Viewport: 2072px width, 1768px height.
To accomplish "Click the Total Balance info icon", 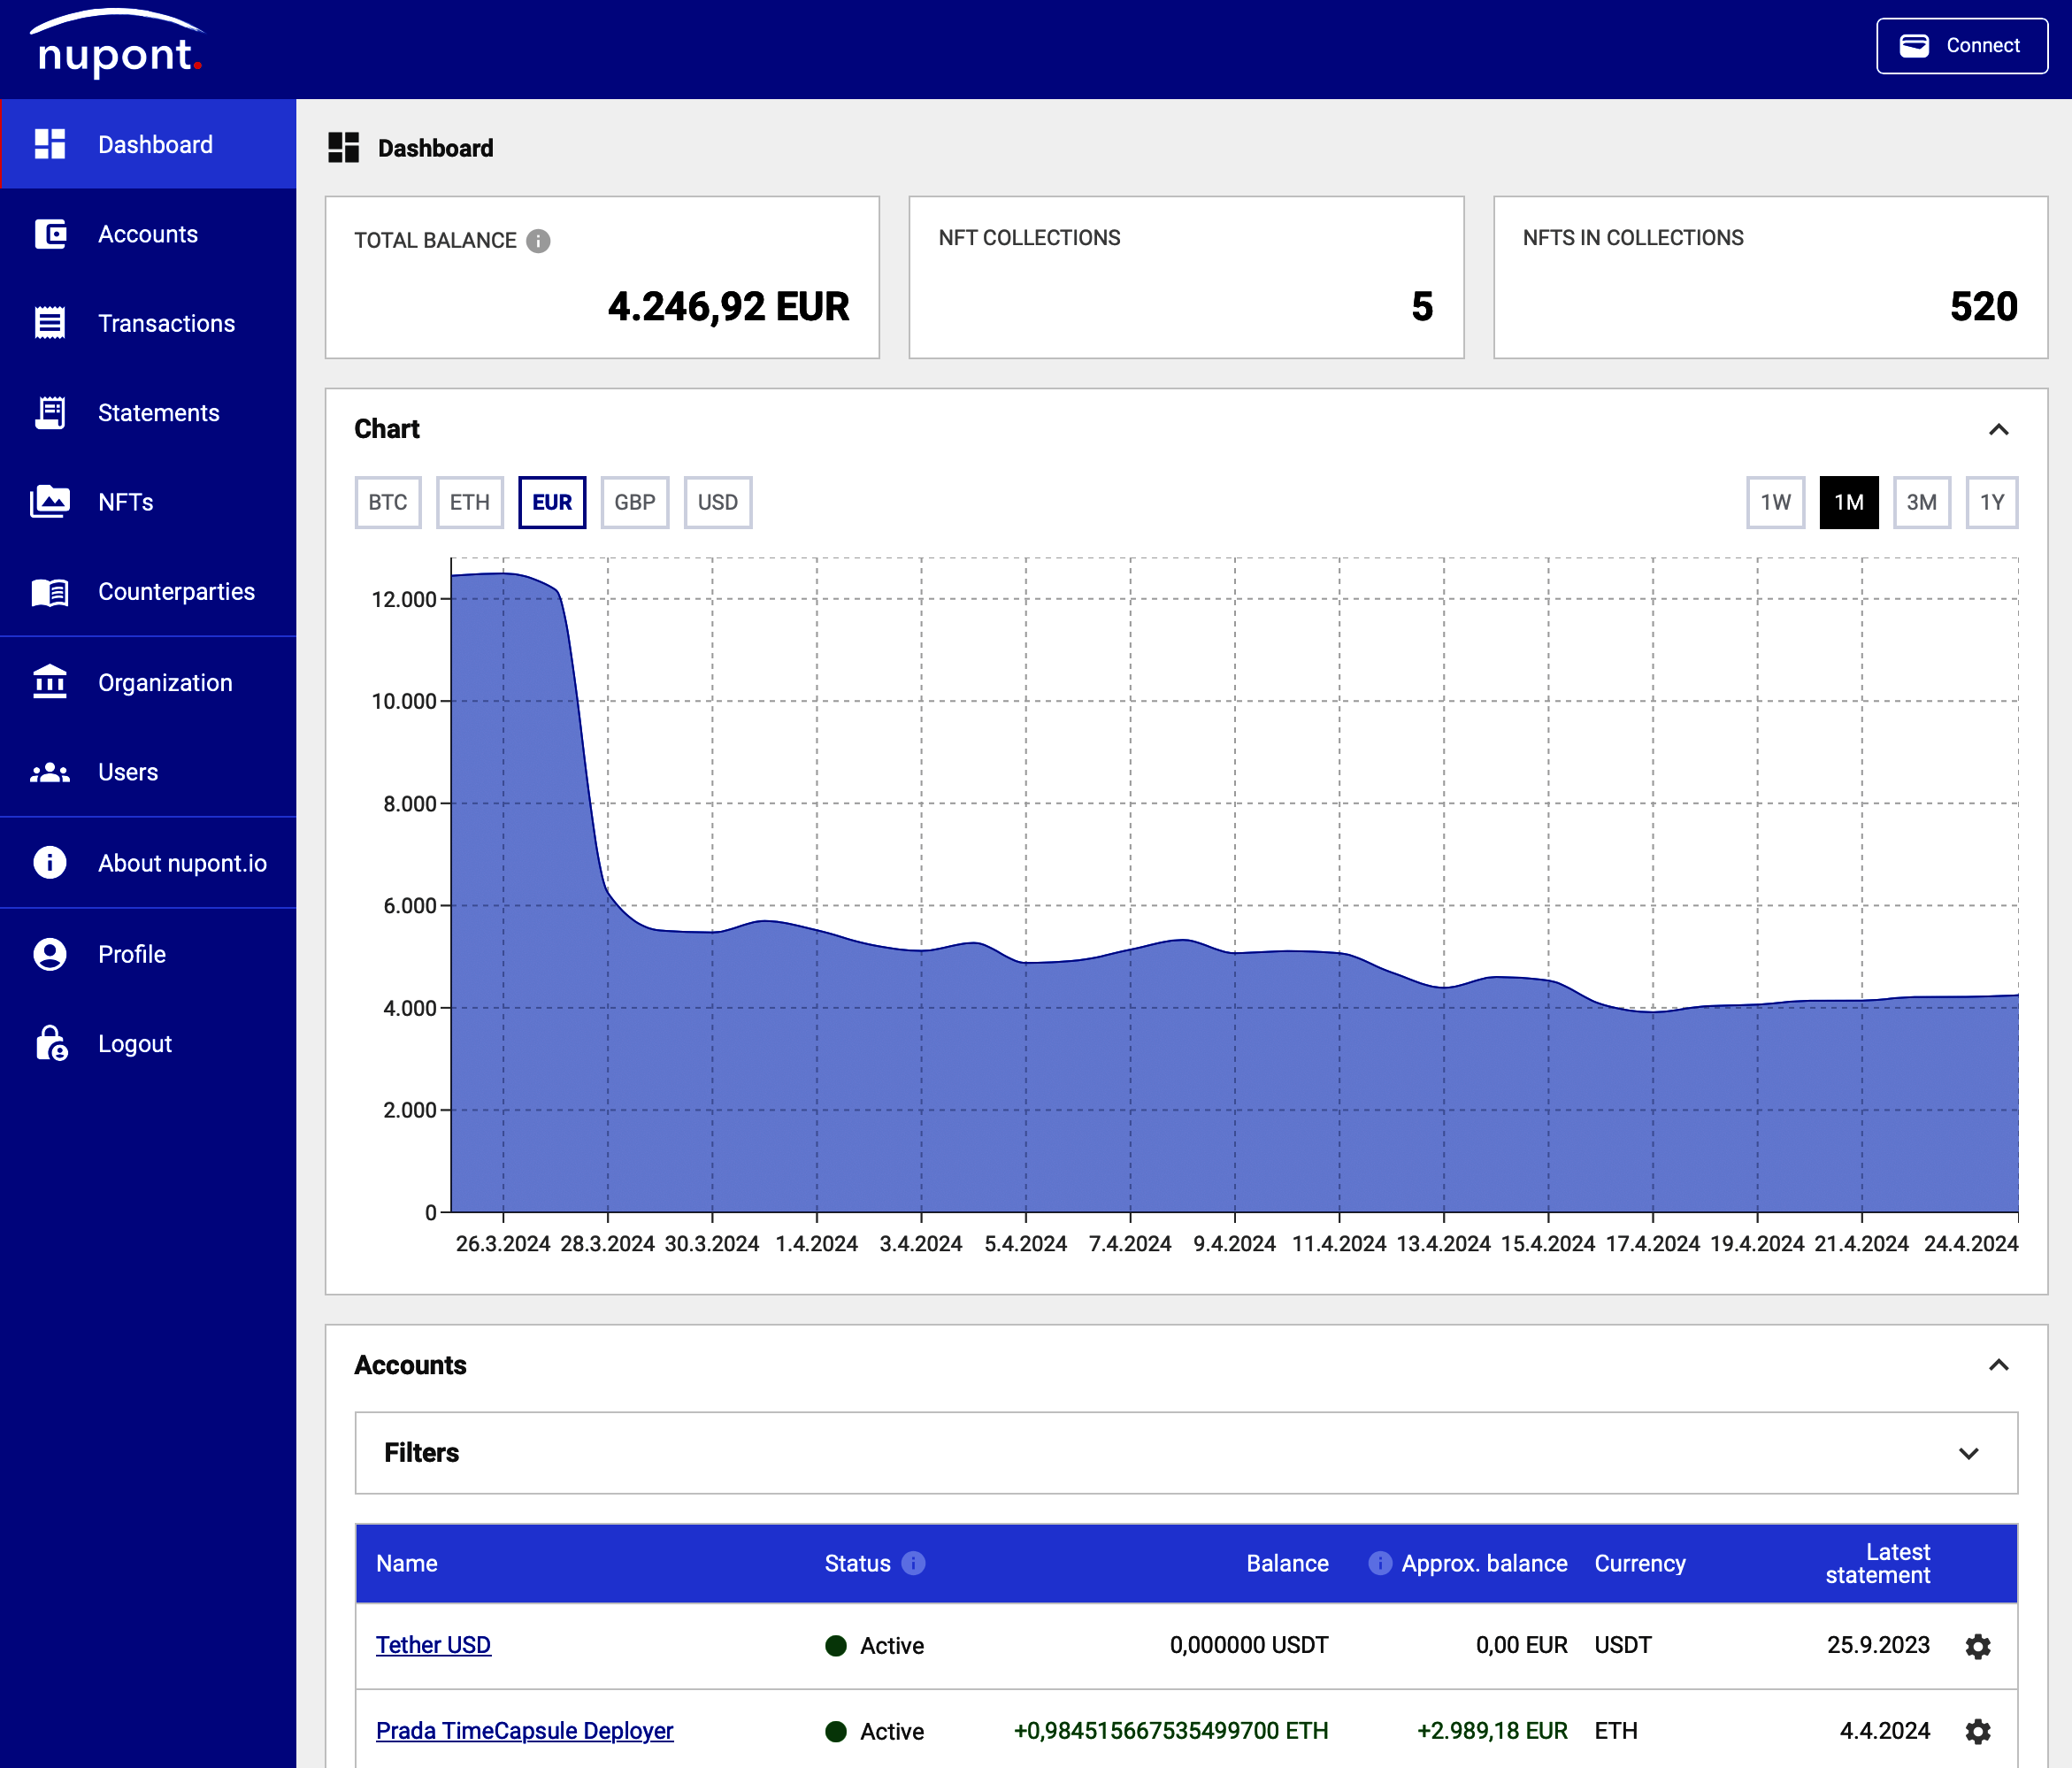I will click(x=538, y=241).
